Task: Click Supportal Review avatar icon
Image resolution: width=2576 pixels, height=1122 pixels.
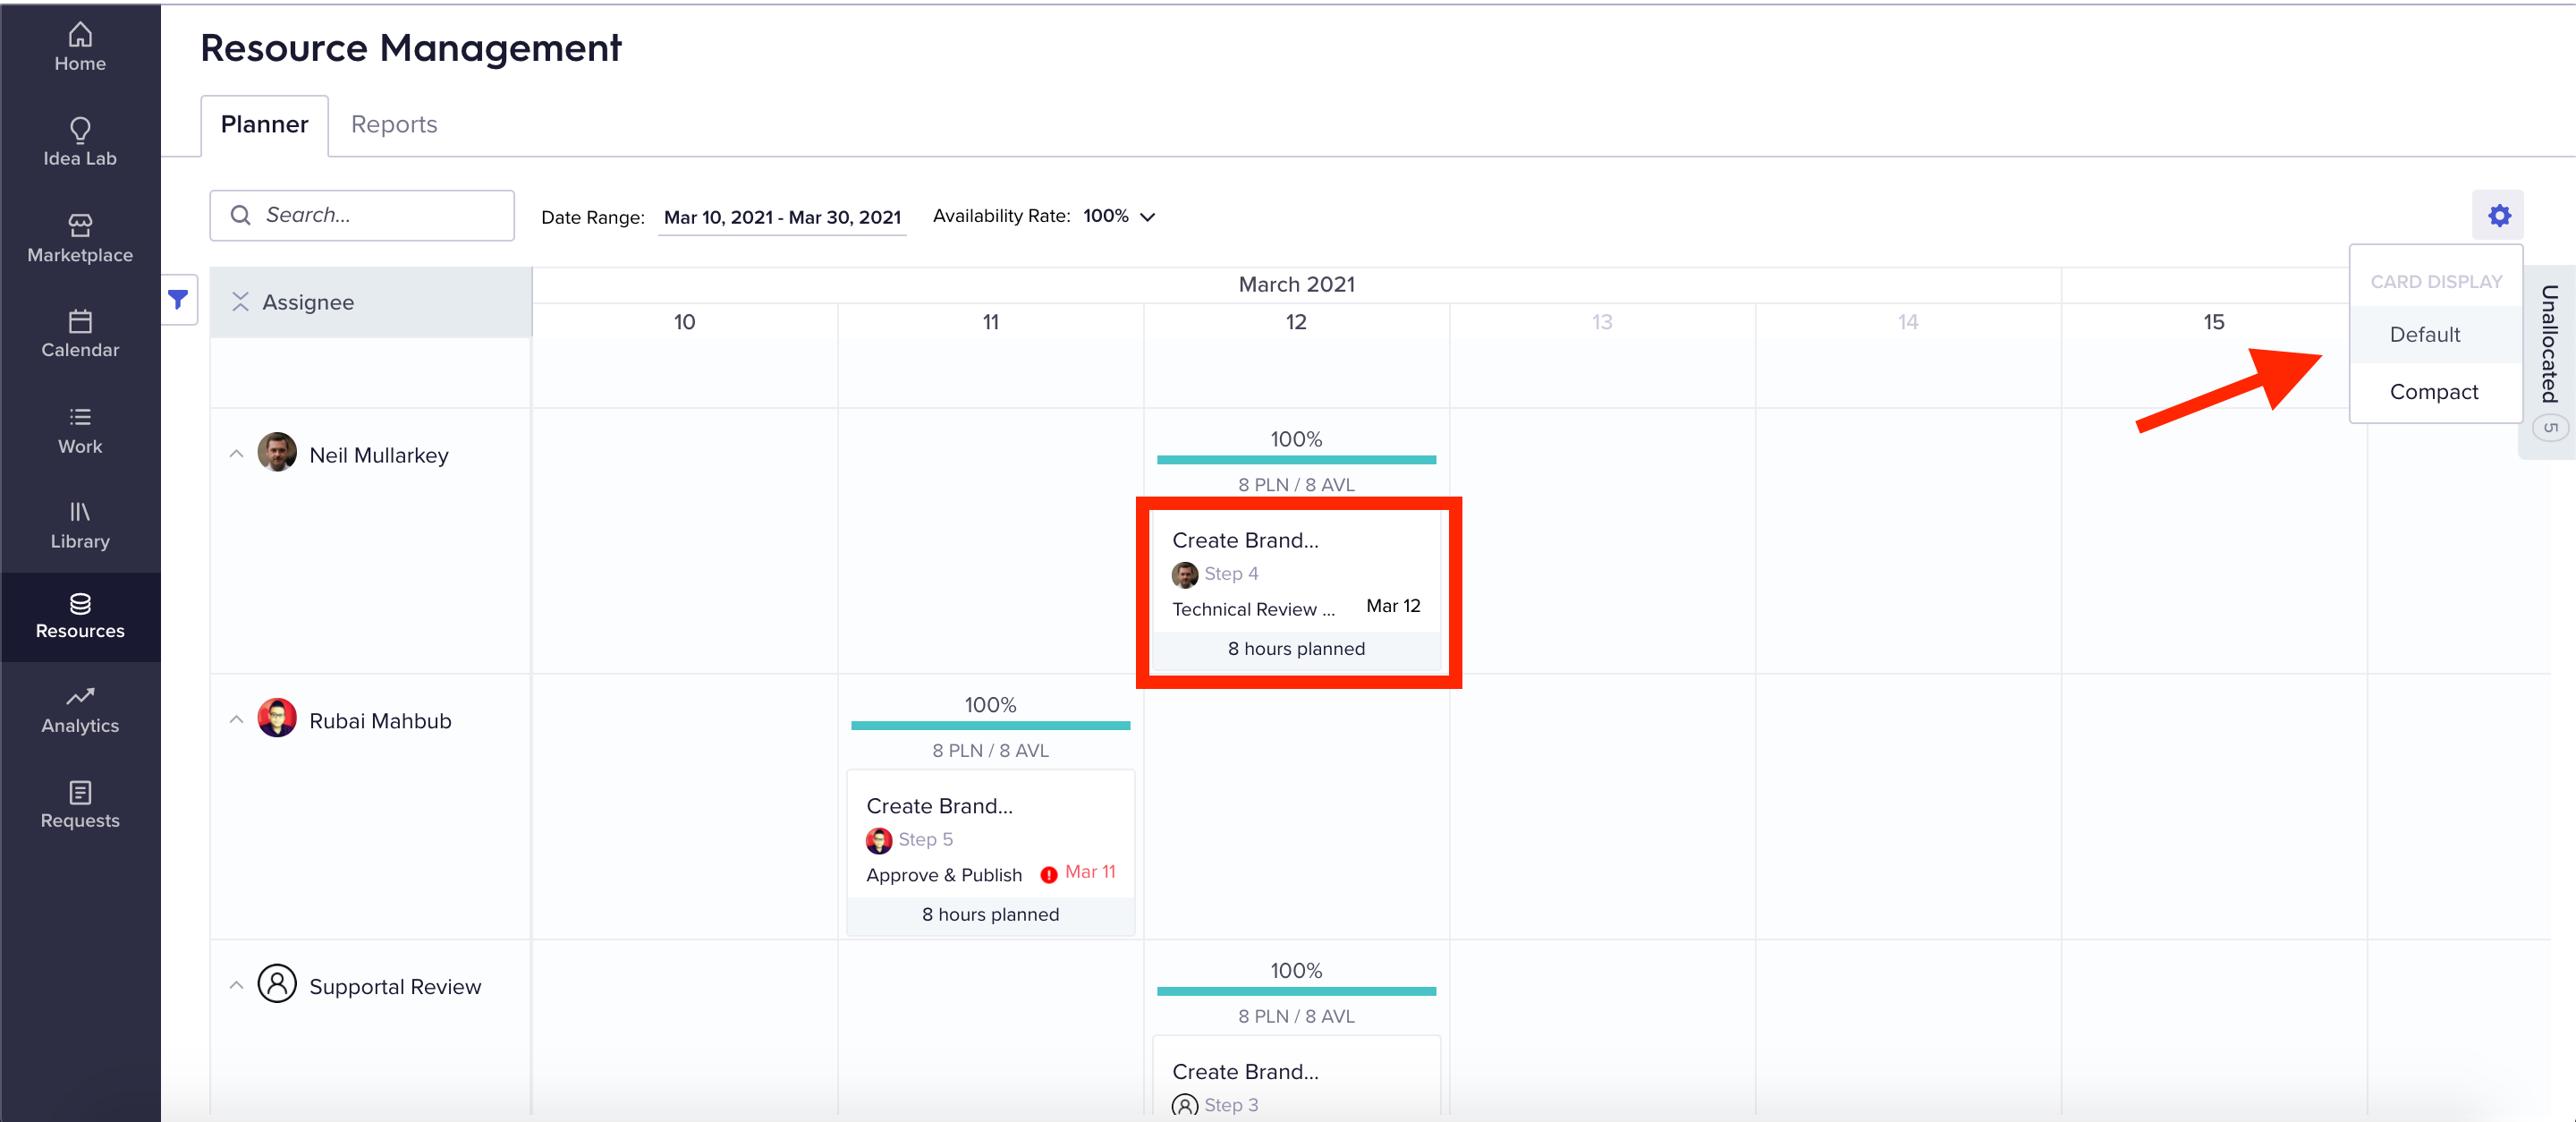Action: (x=277, y=984)
